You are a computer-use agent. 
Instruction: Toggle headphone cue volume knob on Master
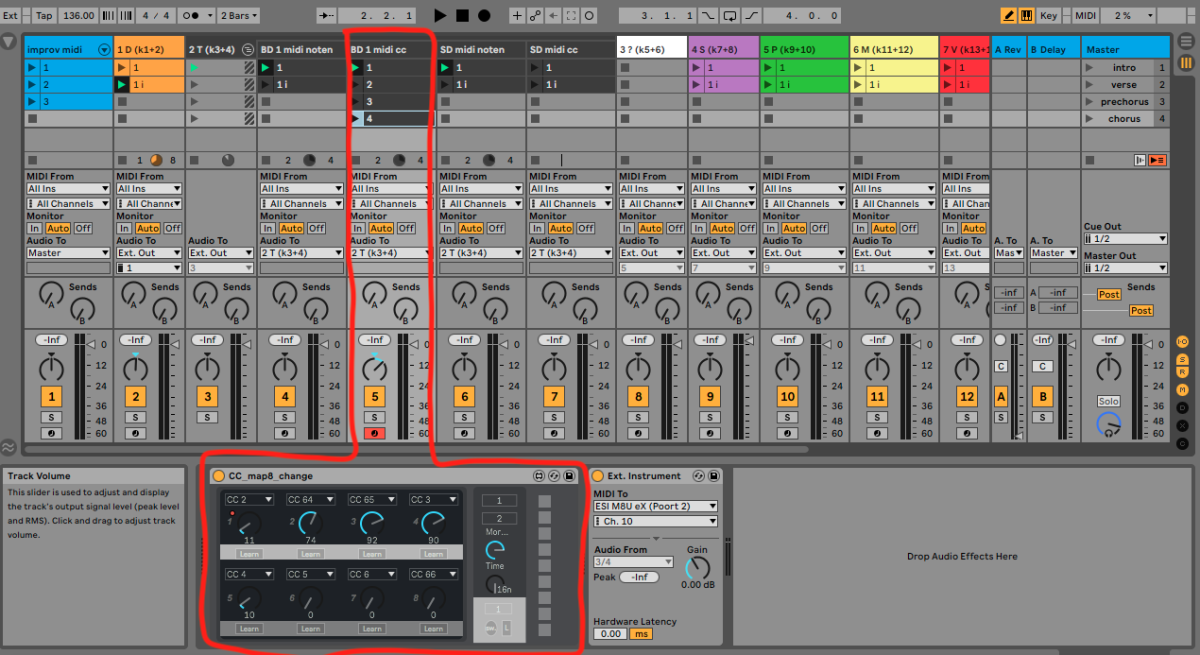[1108, 425]
